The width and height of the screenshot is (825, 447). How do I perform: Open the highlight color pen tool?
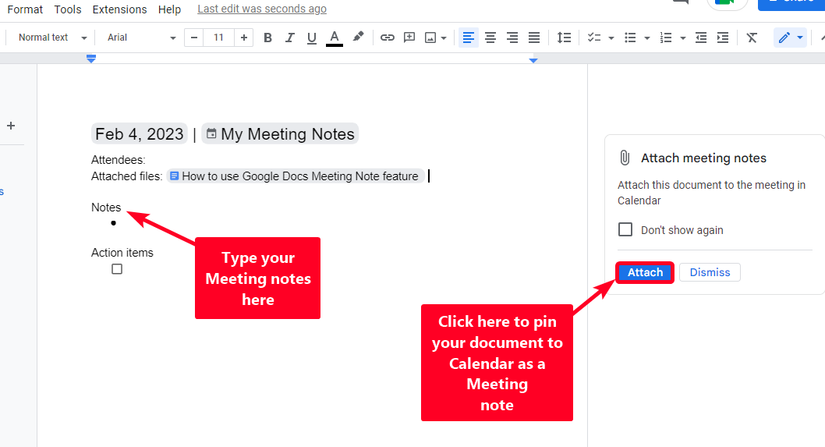358,38
